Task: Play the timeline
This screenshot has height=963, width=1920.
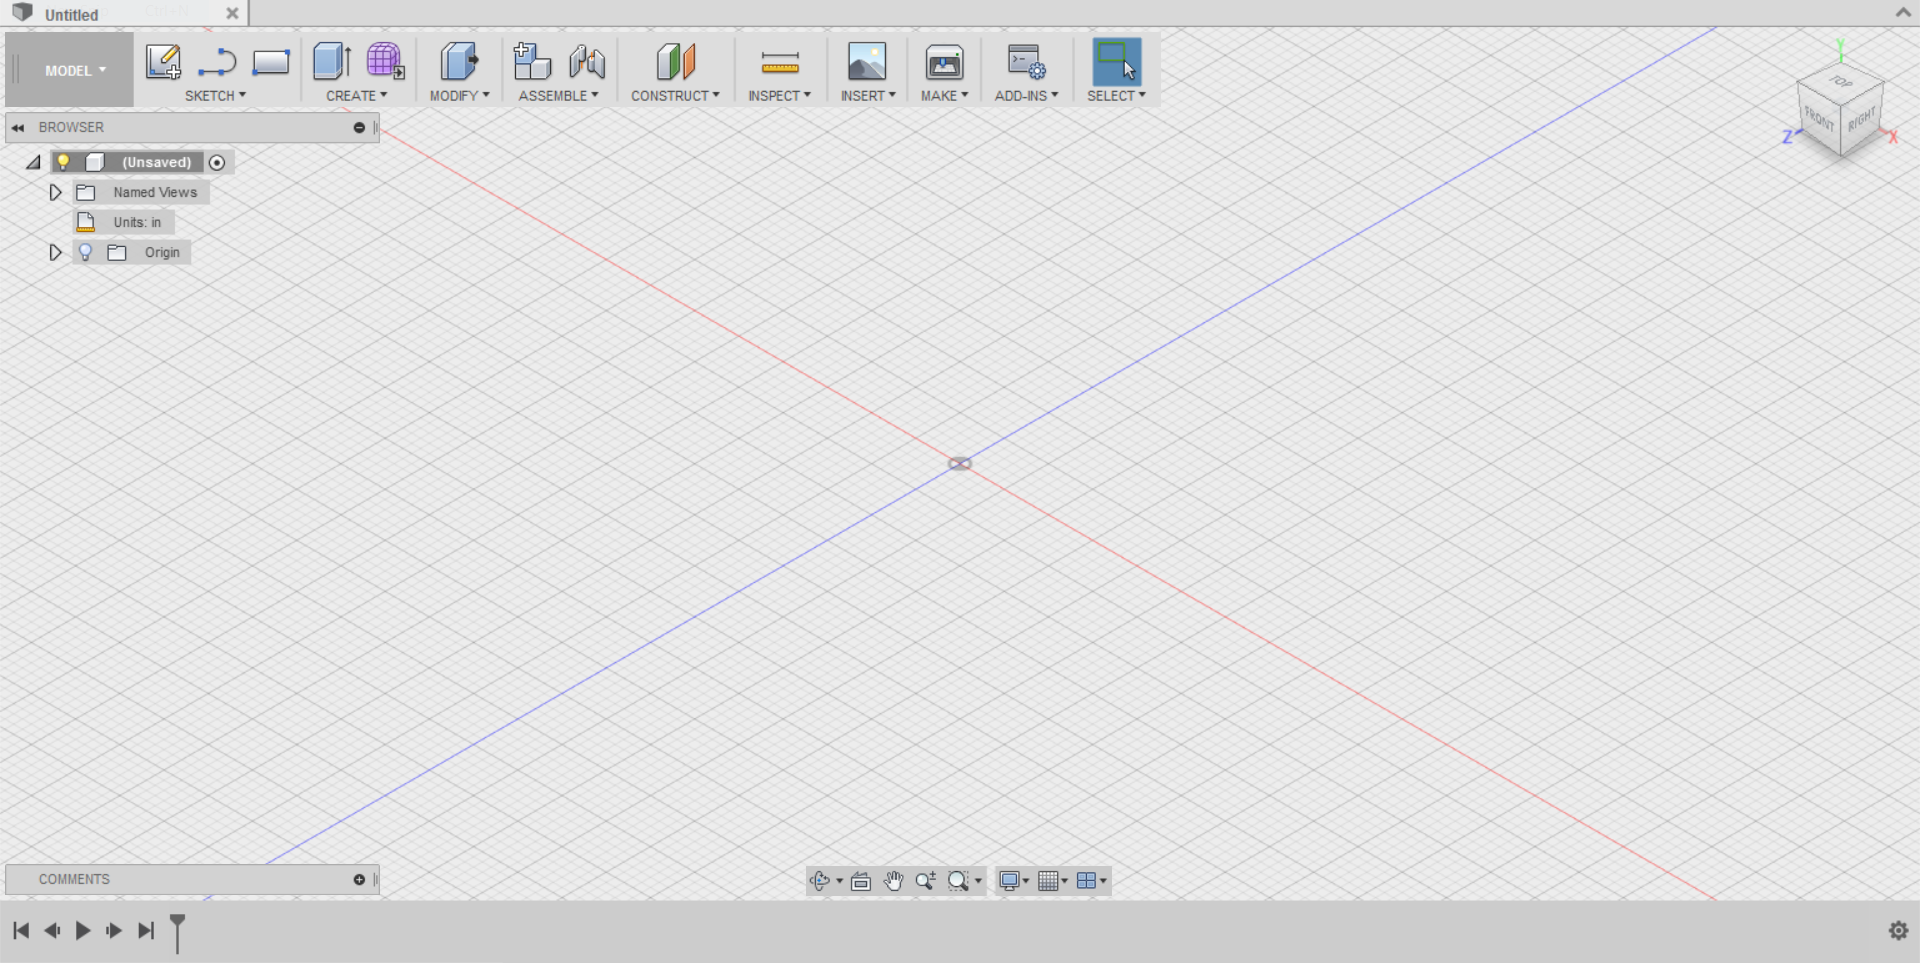Action: [x=83, y=931]
